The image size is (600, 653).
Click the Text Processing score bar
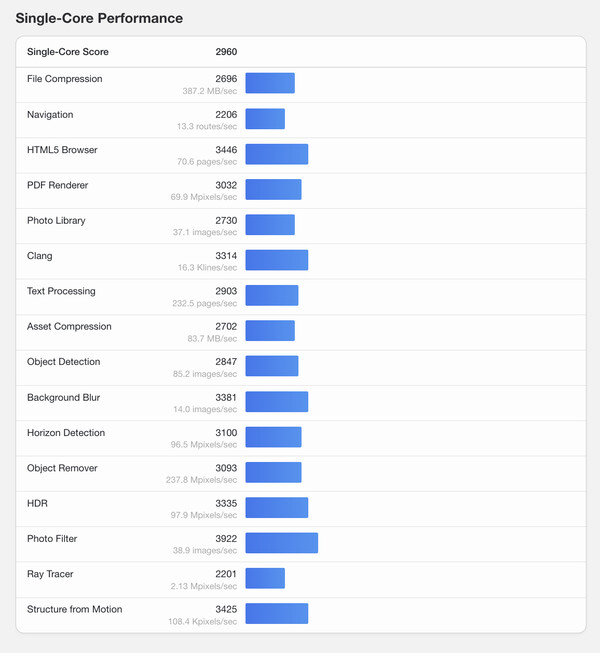tap(272, 296)
